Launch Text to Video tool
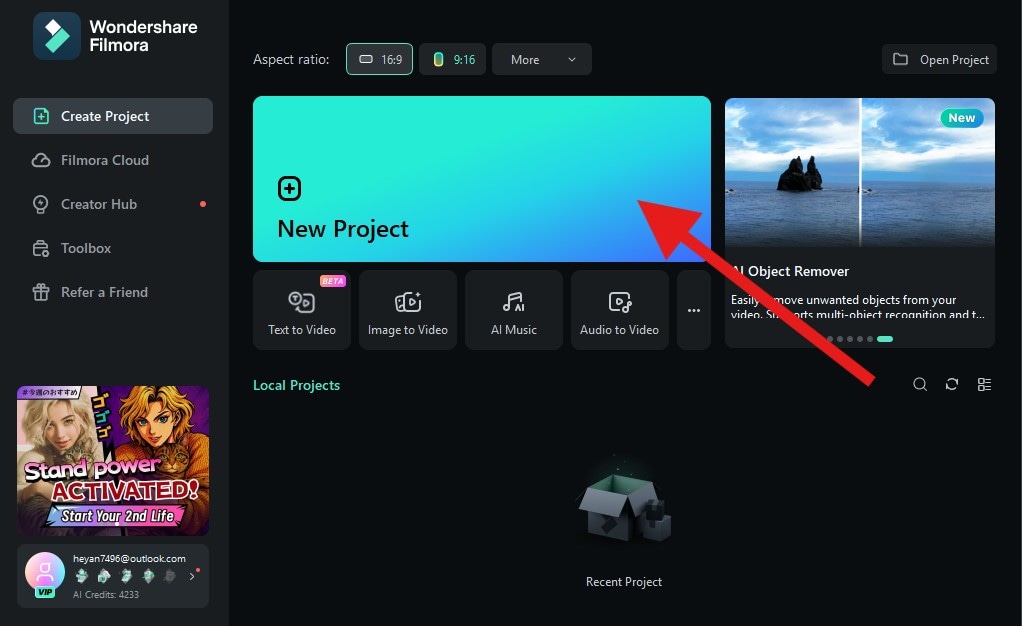This screenshot has height=626, width=1022. pos(302,310)
